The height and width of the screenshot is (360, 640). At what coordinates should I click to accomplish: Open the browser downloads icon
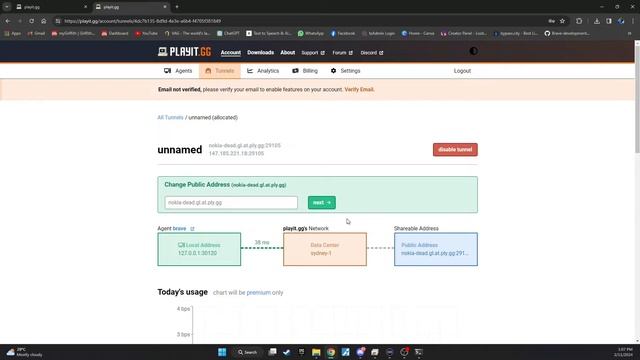pyautogui.click(x=597, y=21)
